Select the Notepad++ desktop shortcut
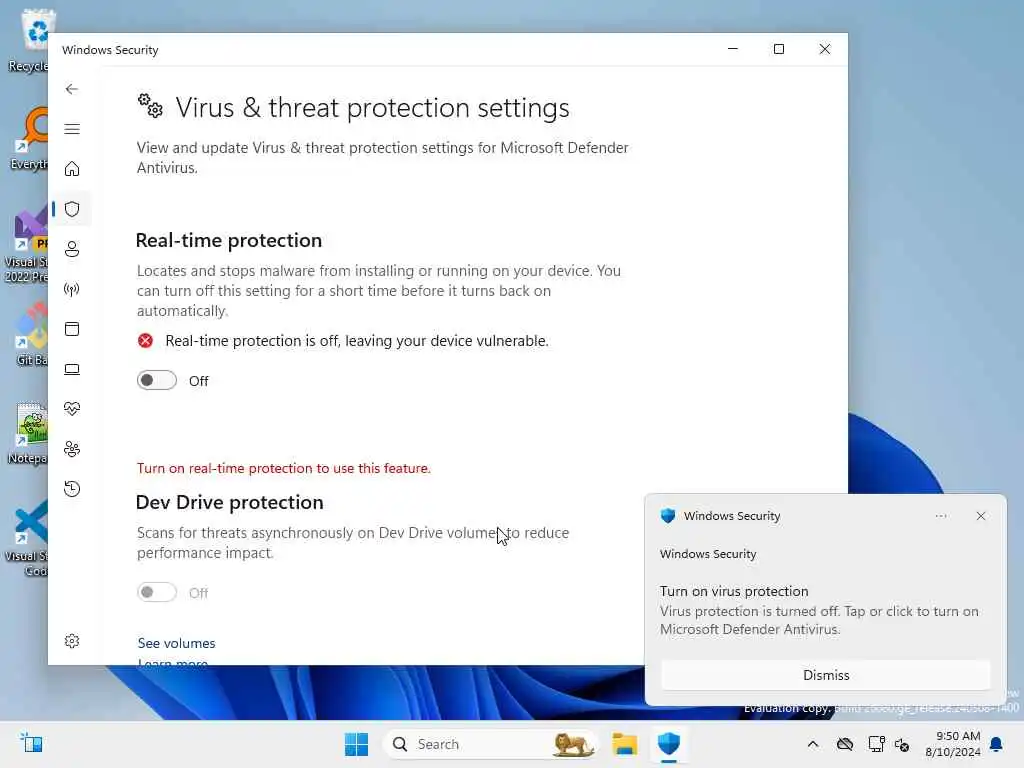Image resolution: width=1024 pixels, height=768 pixels. [28, 433]
